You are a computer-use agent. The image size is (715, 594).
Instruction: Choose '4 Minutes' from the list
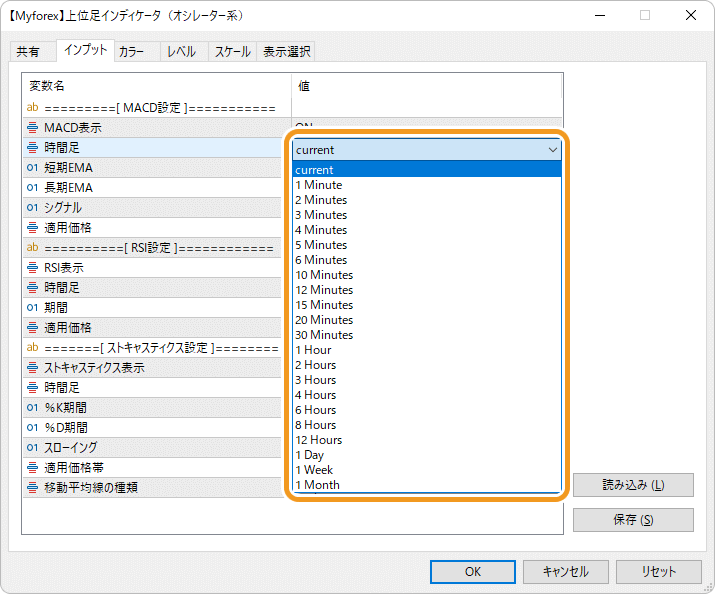pos(426,230)
